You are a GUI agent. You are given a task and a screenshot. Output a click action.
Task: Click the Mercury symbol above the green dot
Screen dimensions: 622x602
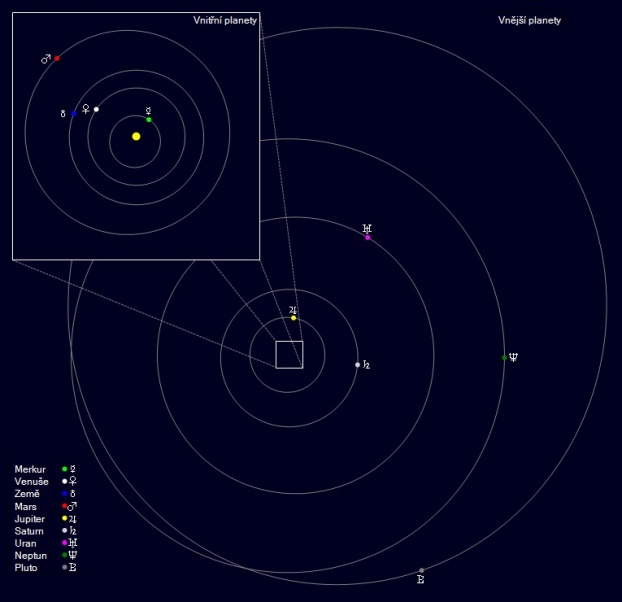[148, 111]
